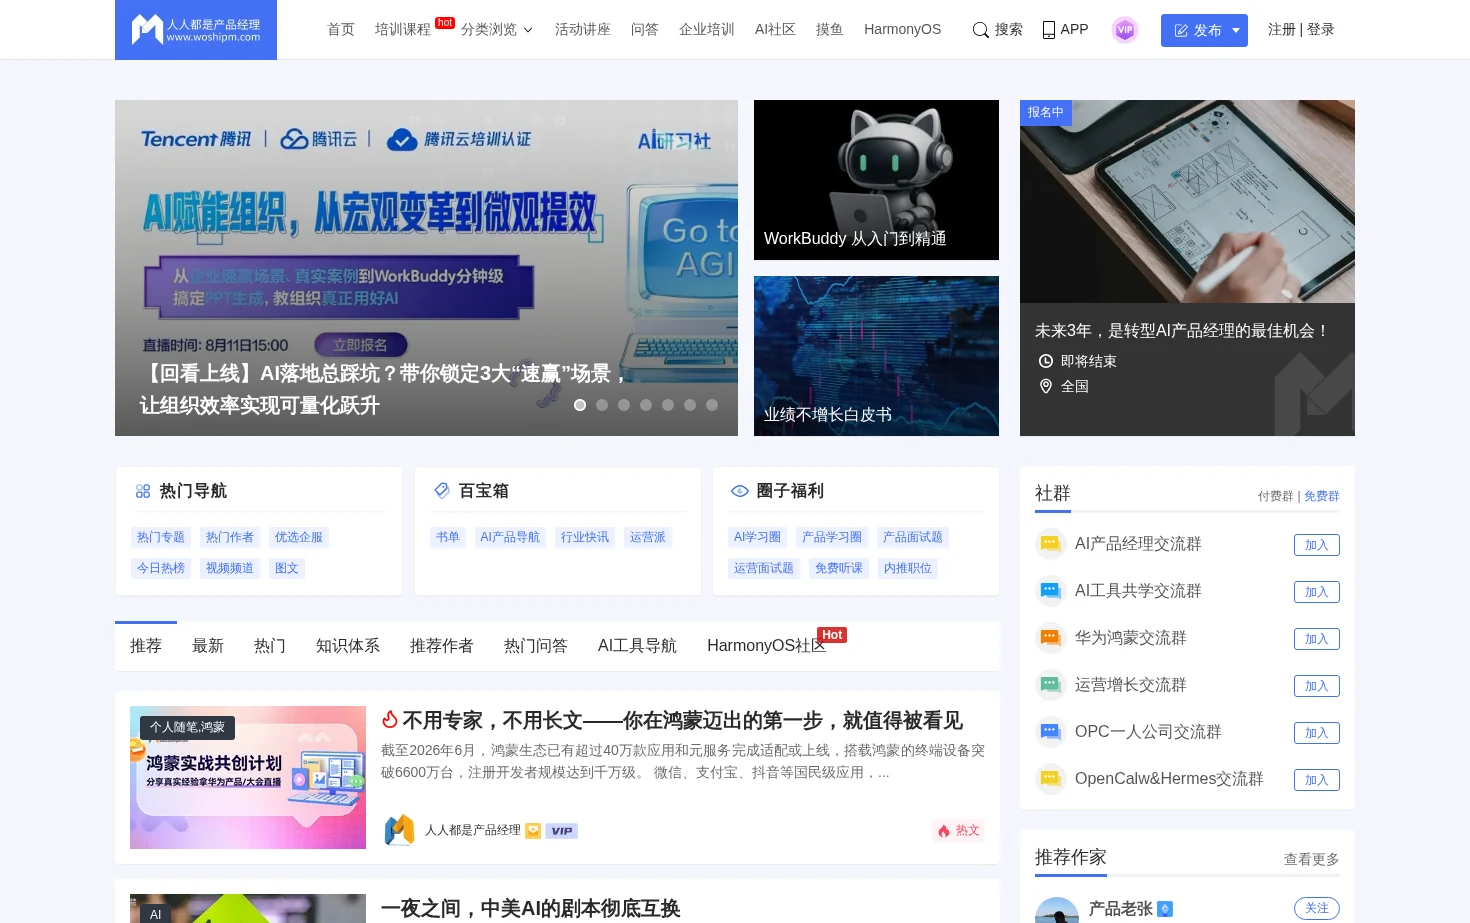The width and height of the screenshot is (1470, 923).
Task: Click the author VIP badge in article
Action: [x=562, y=831]
